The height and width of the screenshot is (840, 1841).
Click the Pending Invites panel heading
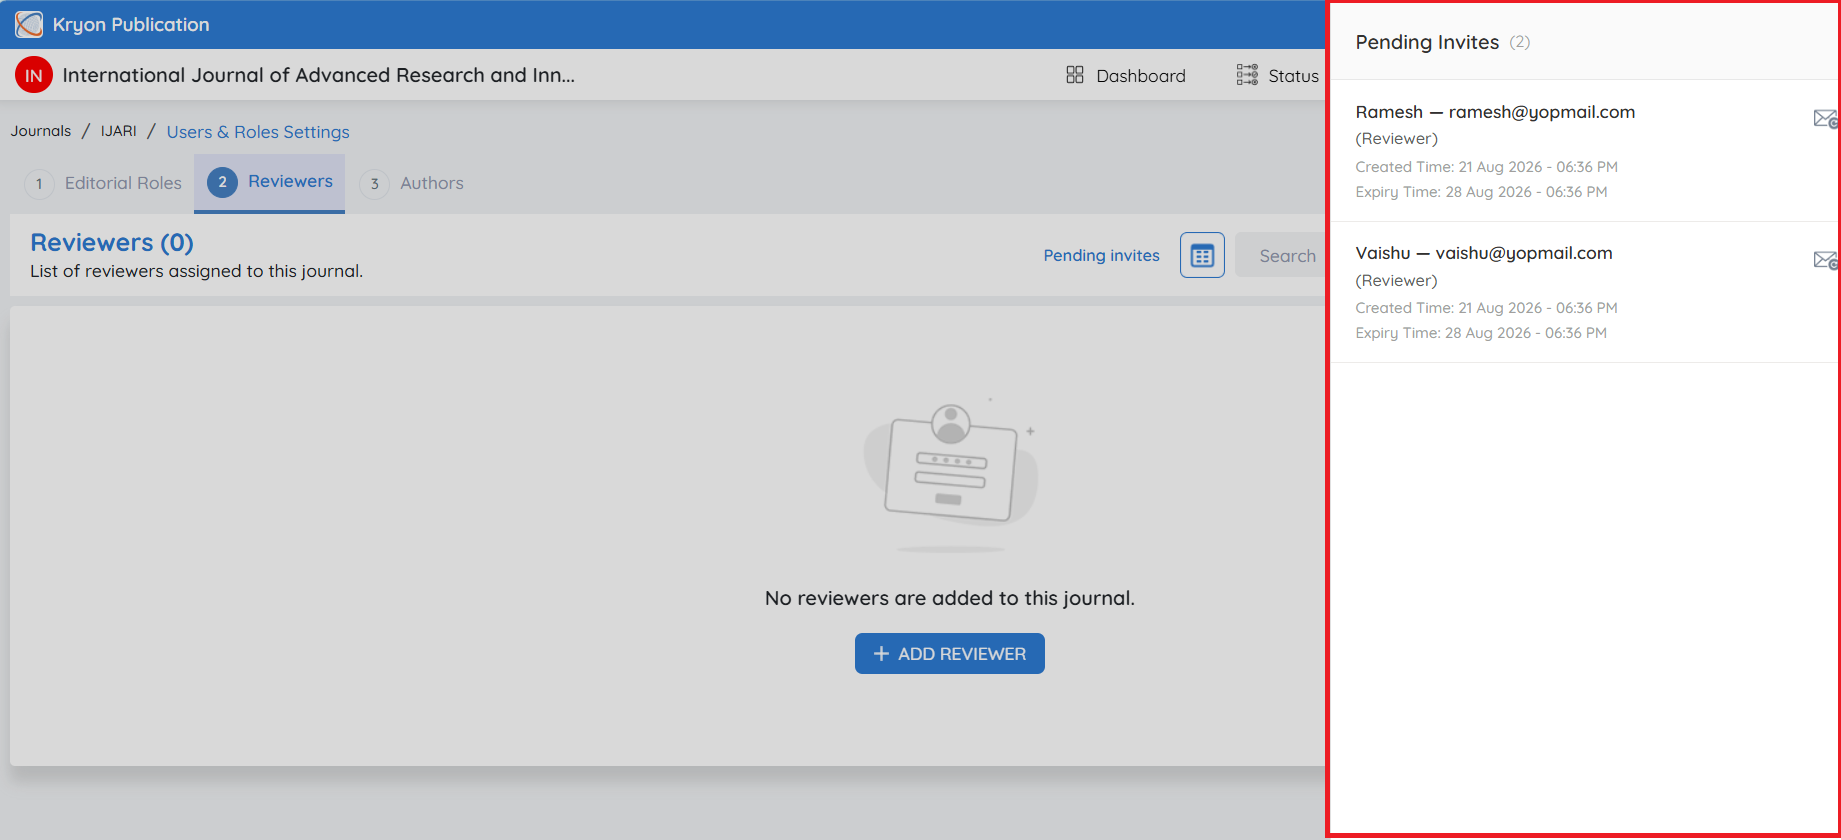(x=1427, y=42)
